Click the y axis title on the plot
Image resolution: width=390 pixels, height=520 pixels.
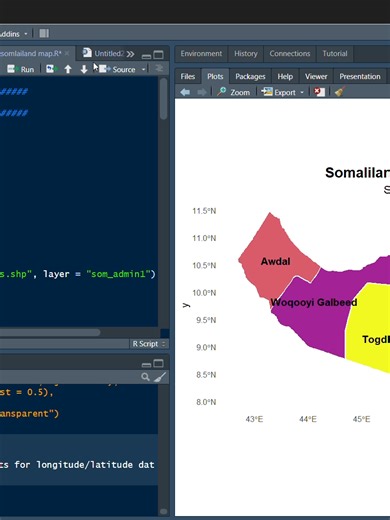186,305
